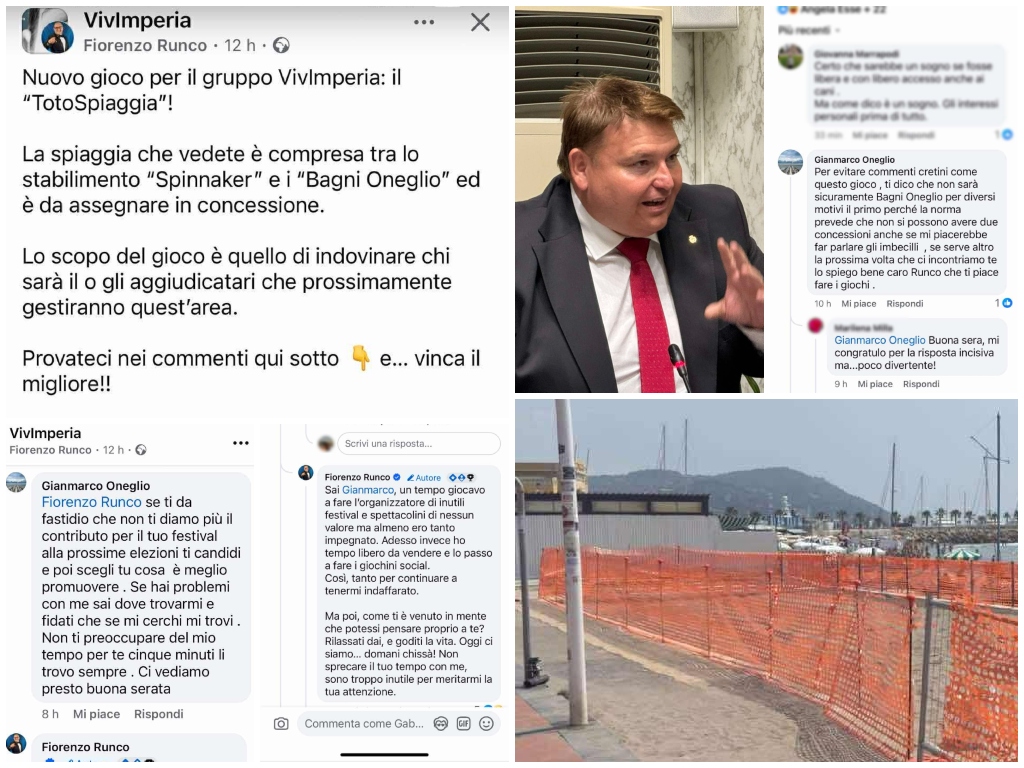The image size is (1024, 768).
Task: Open the three-dot options menu on the TotoSpiaggia post
Action: (x=424, y=22)
